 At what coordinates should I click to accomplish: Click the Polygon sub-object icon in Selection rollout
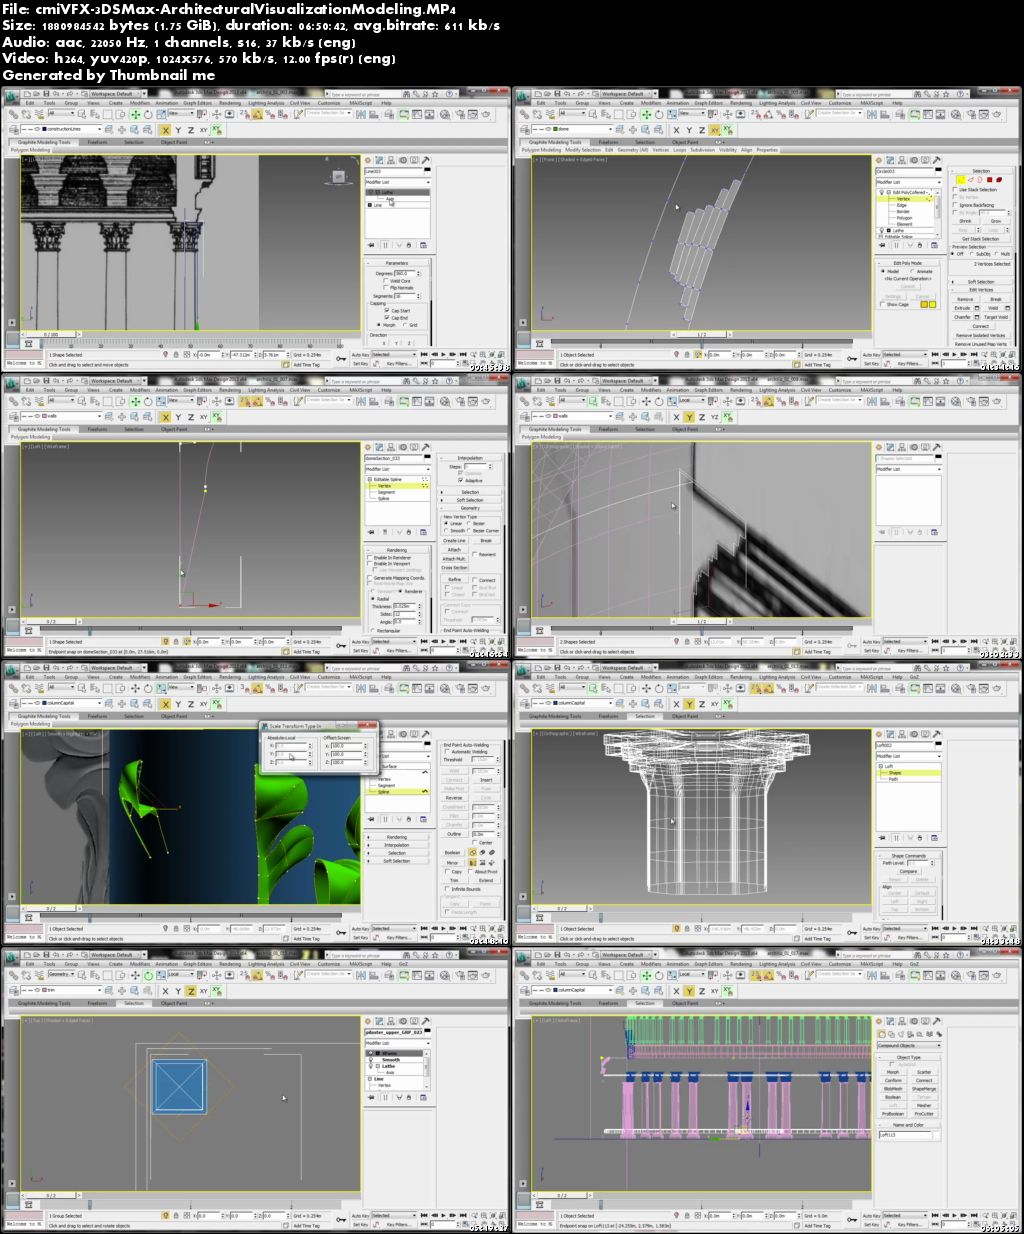991,180
